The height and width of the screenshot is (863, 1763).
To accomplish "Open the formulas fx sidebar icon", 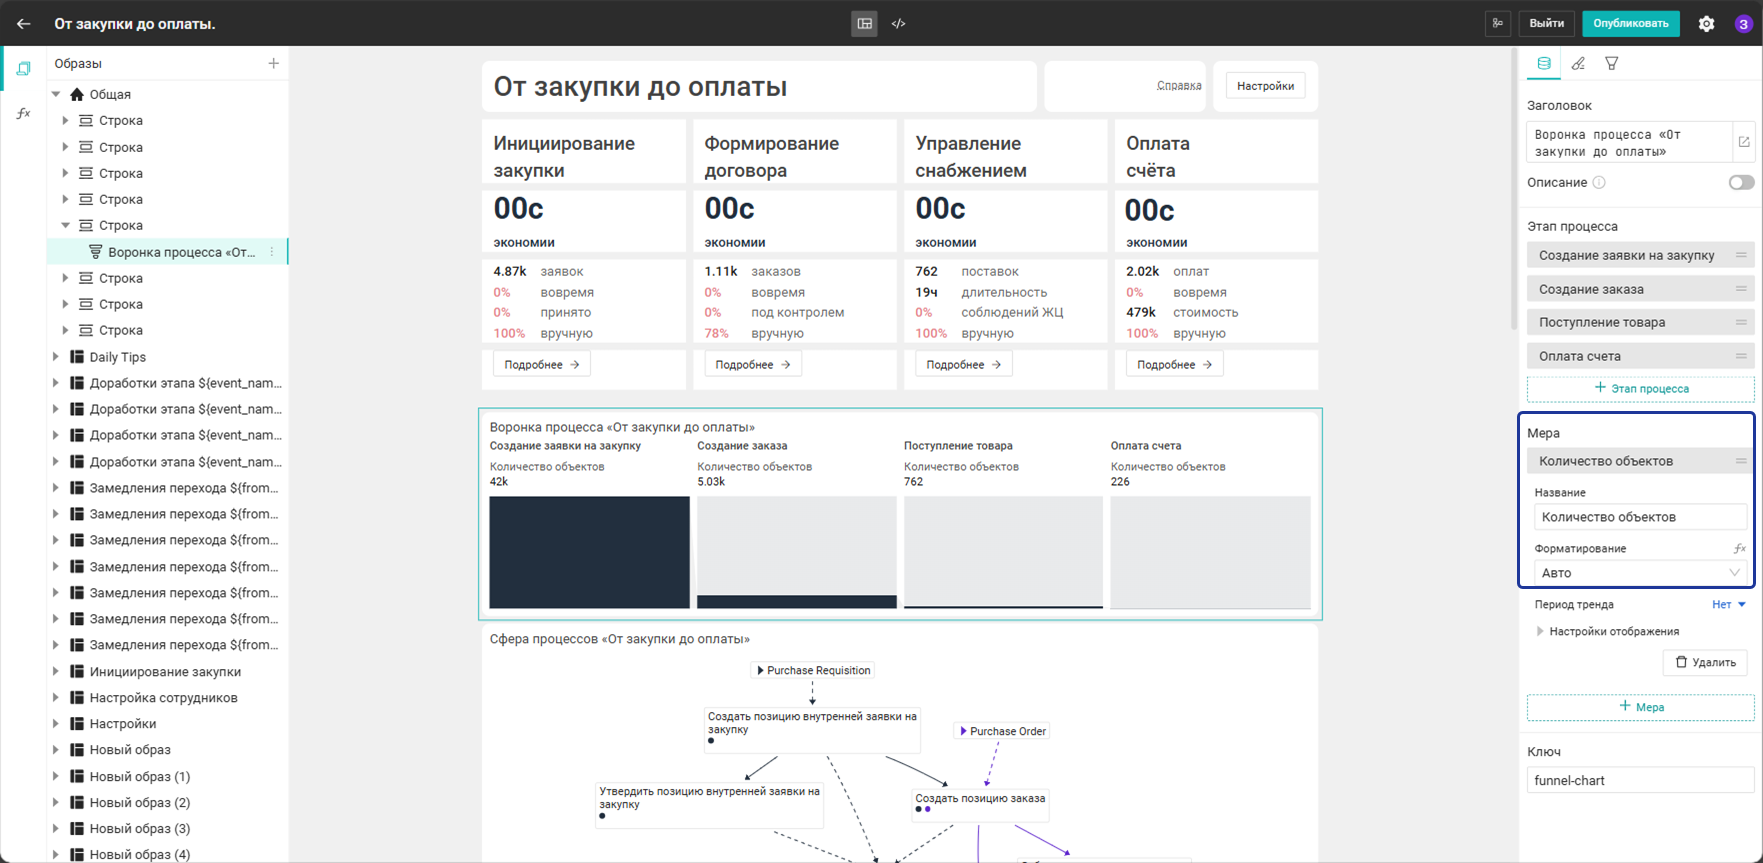I will (x=24, y=113).
